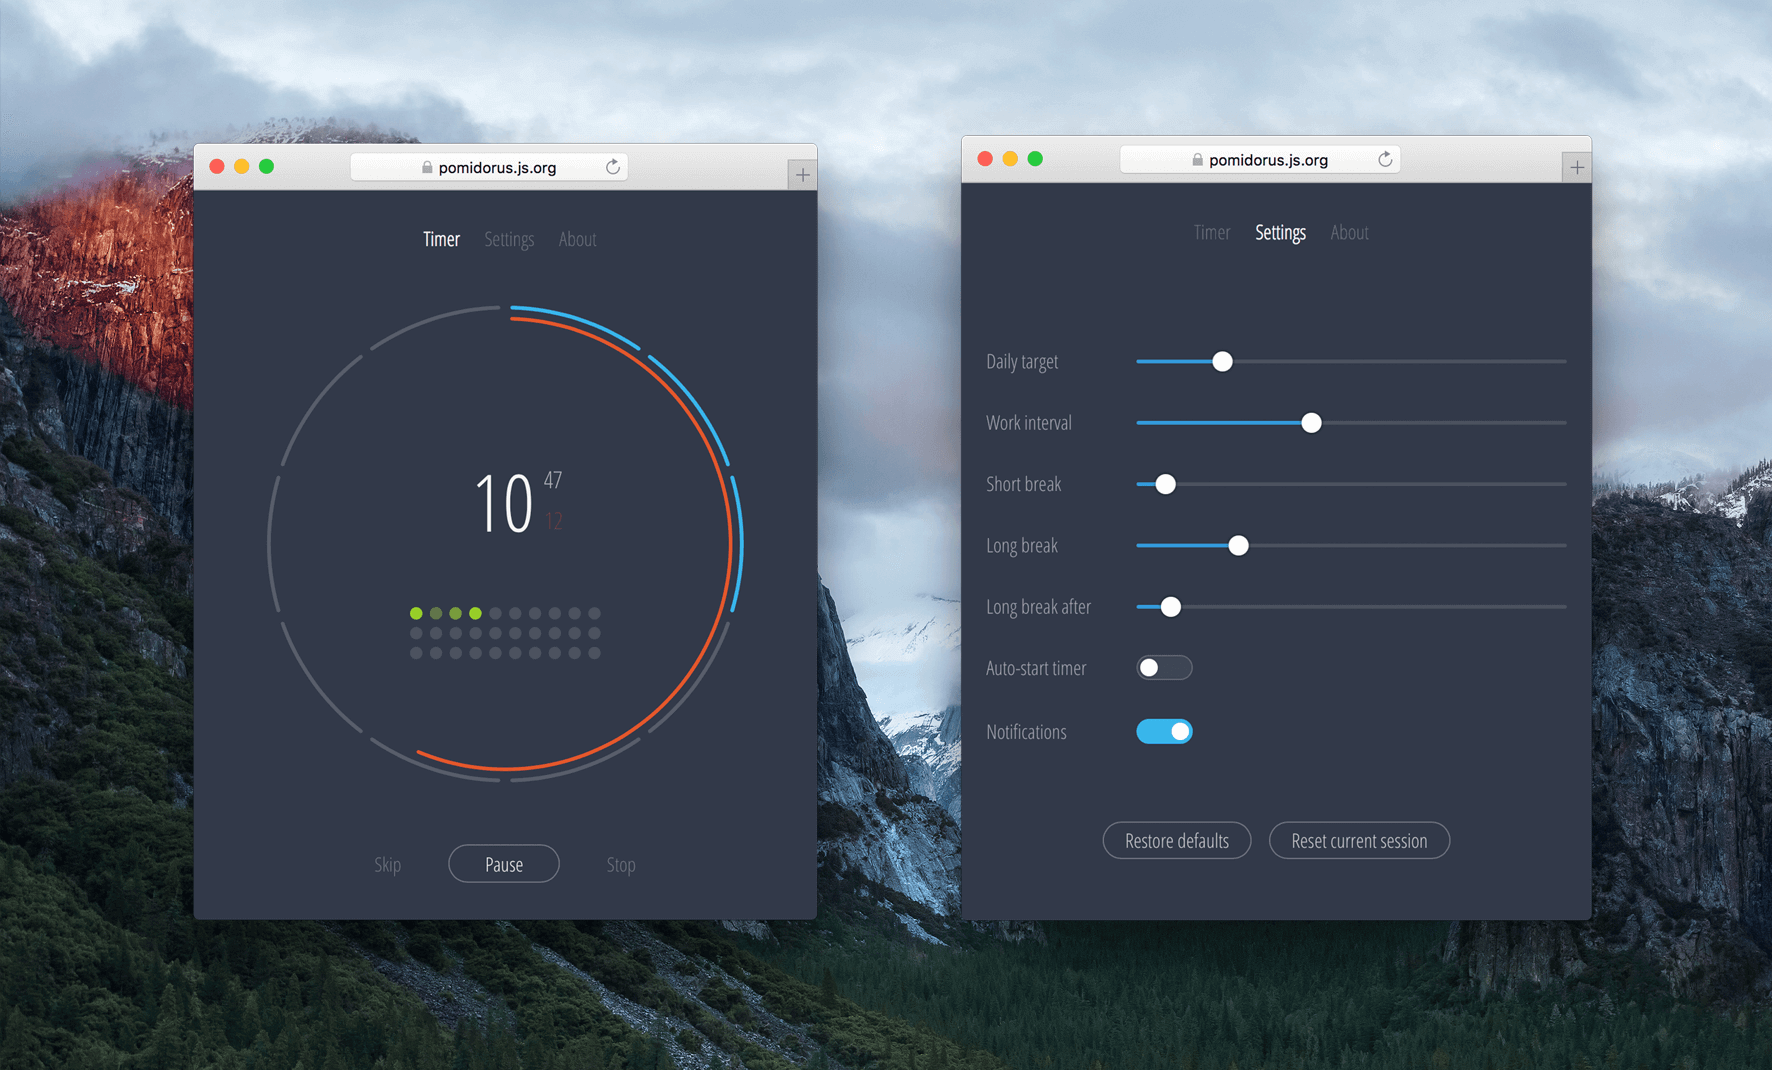Reload page in Timer window address bar
1772x1070 pixels.
(x=613, y=167)
